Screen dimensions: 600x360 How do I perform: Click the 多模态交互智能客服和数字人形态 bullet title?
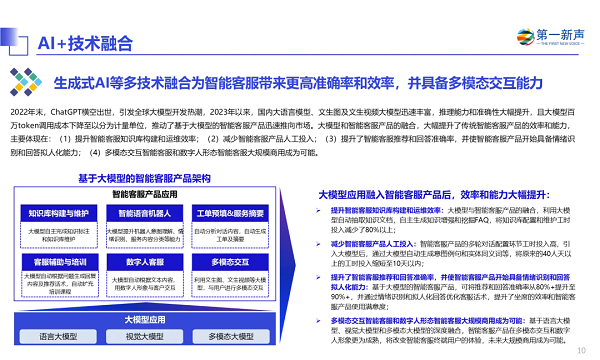[427, 321]
